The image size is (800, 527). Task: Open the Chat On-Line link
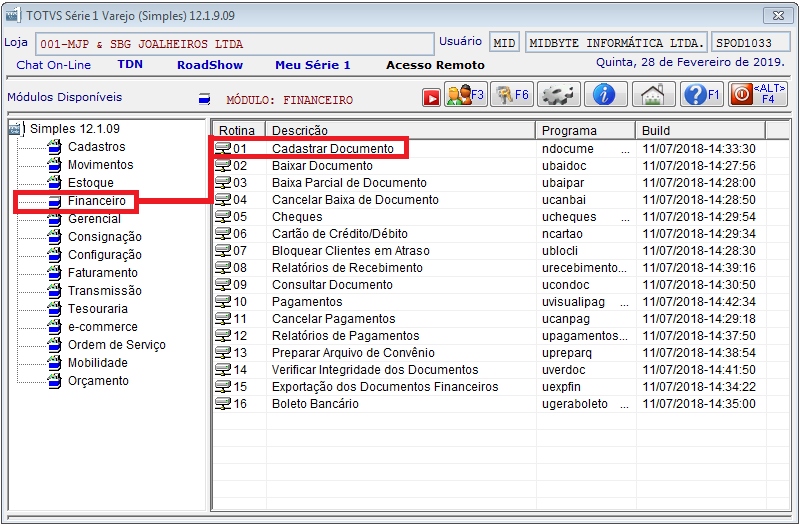click(54, 65)
